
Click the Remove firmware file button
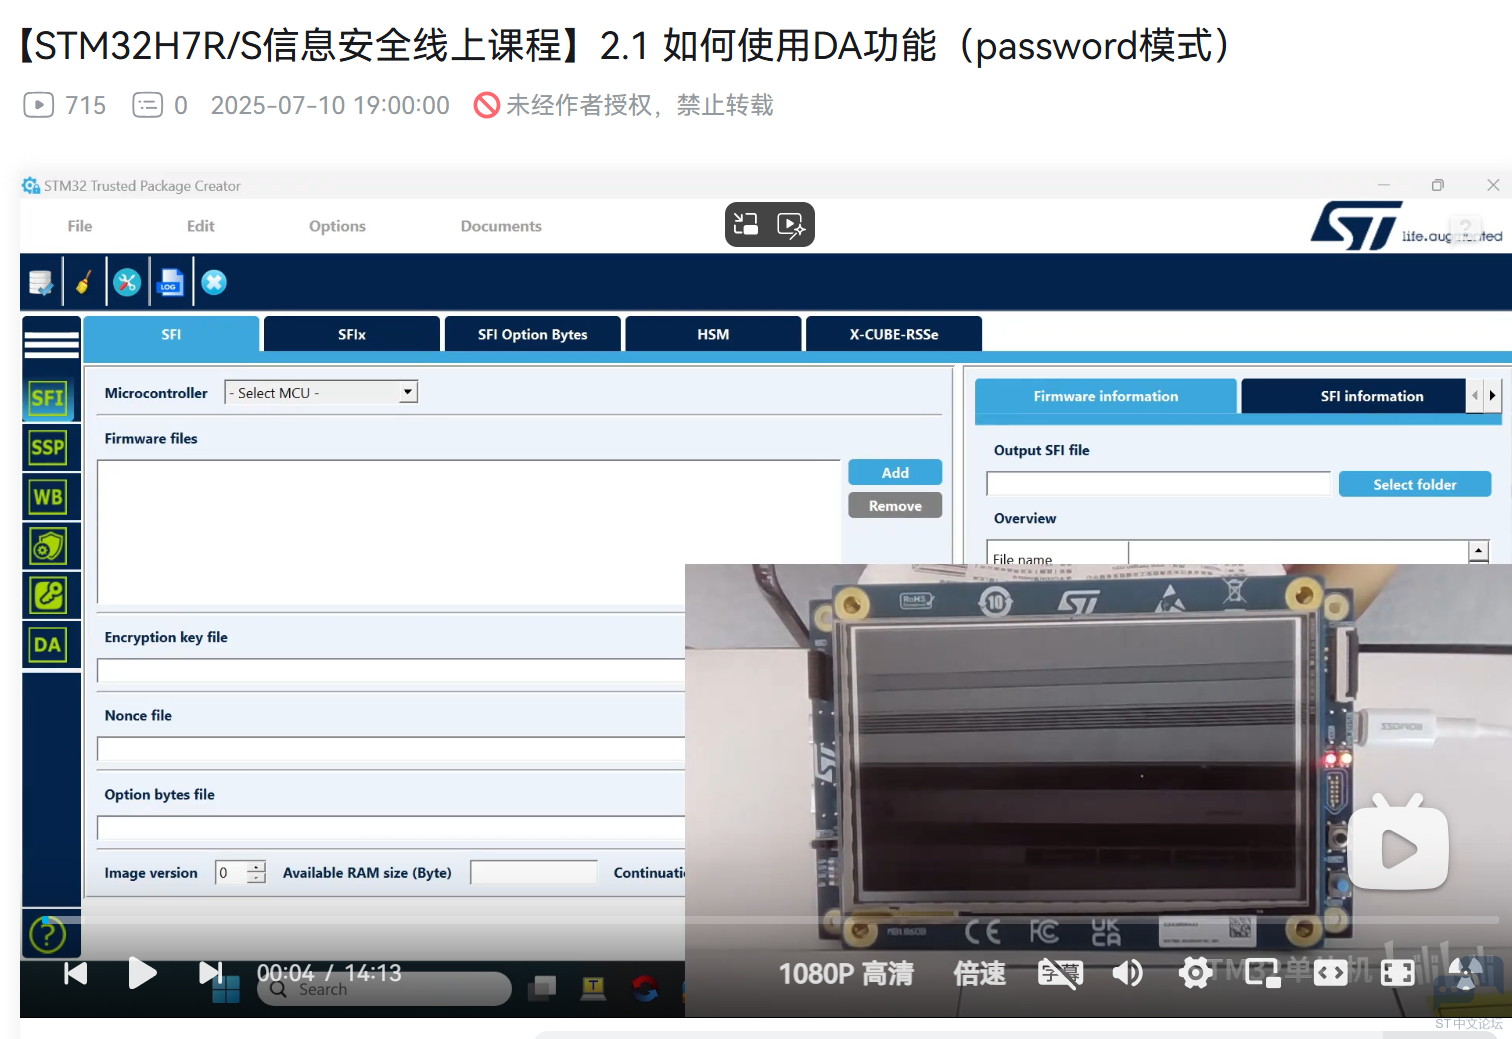[895, 505]
